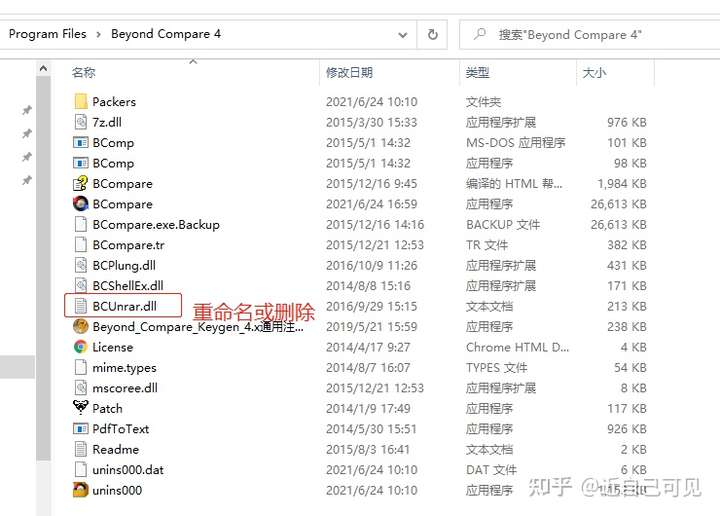
Task: Select the BCompare.tr file name
Action: 129,245
